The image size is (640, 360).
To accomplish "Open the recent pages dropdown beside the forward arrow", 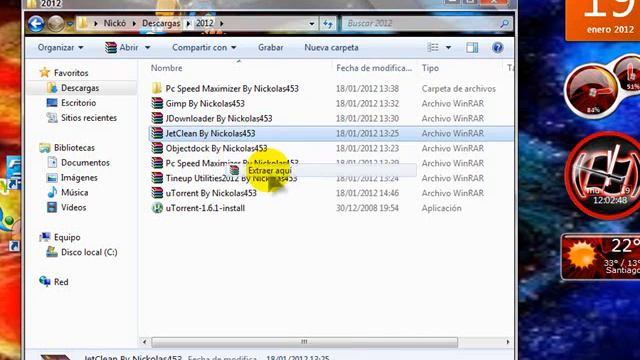I will pyautogui.click(x=70, y=24).
